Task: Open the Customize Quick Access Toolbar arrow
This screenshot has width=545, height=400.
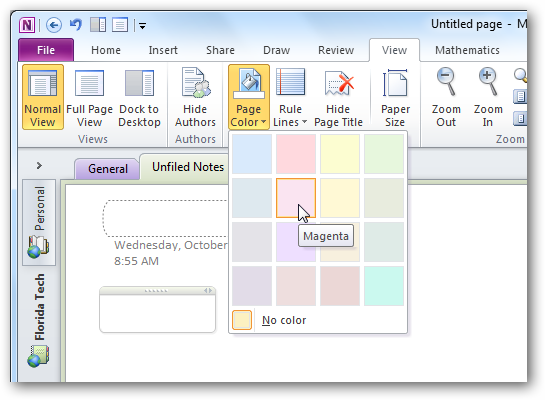Action: tap(142, 25)
